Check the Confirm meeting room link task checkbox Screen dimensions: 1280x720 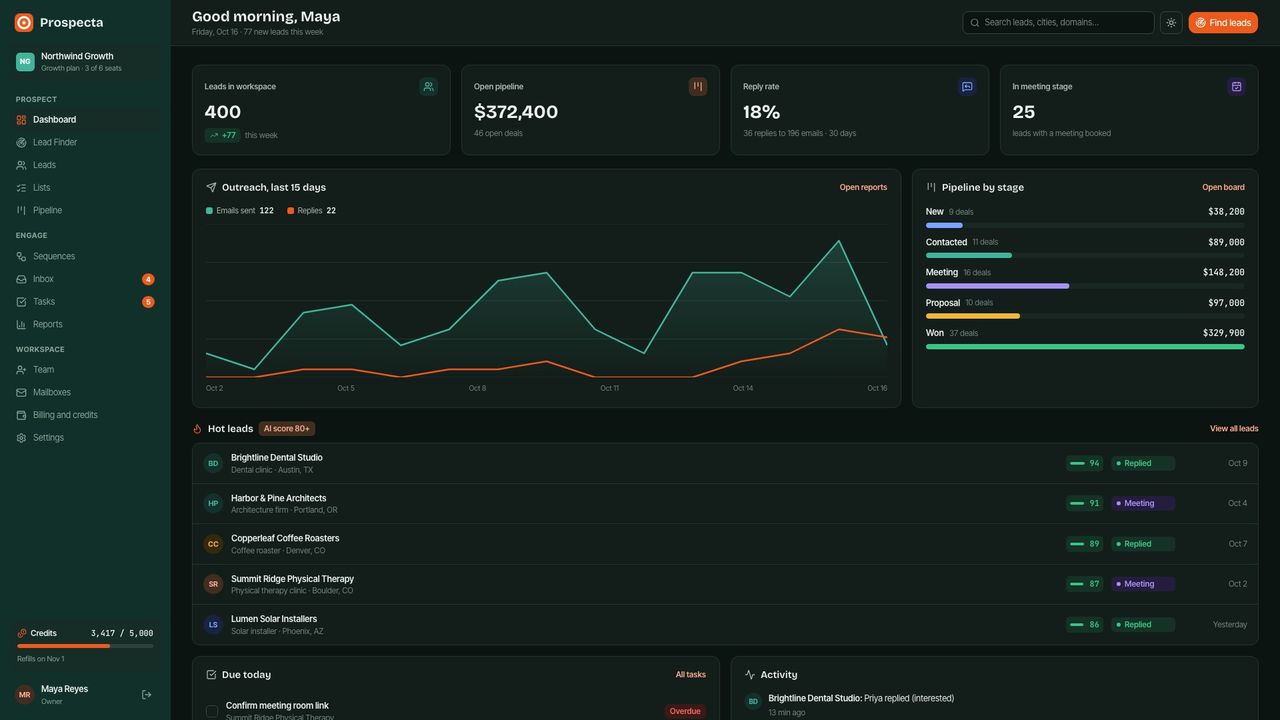(212, 711)
